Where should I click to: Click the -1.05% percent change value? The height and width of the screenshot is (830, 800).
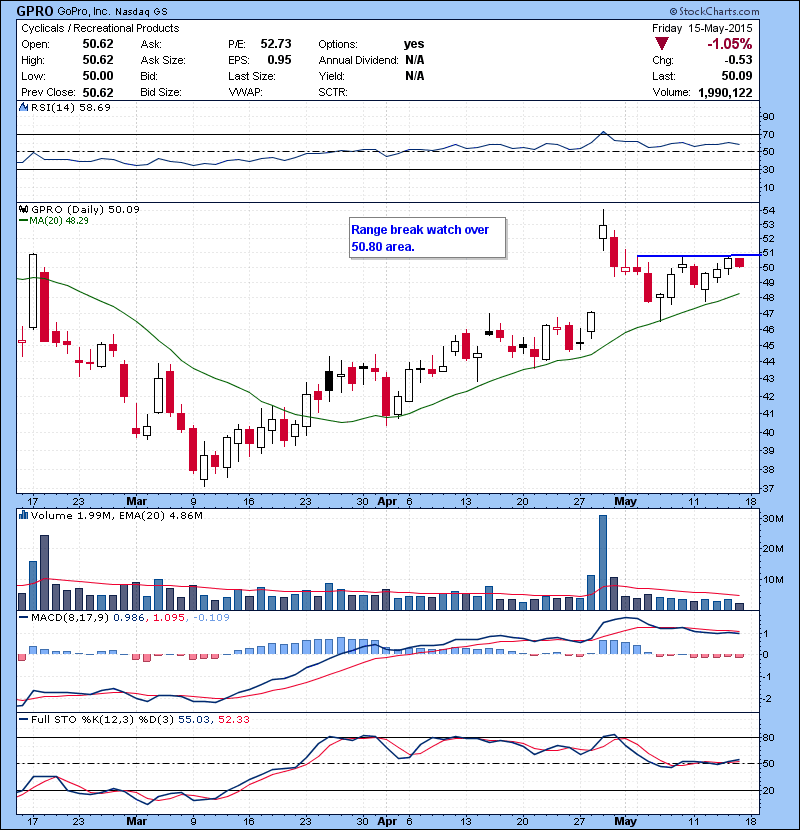730,45
